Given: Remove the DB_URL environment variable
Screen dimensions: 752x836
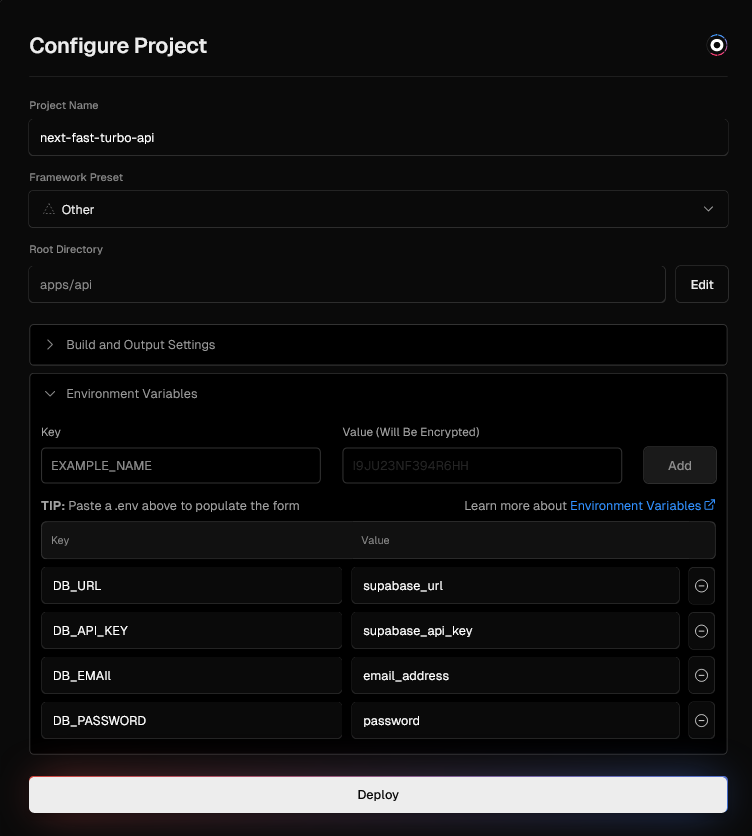Looking at the screenshot, I should point(701,586).
